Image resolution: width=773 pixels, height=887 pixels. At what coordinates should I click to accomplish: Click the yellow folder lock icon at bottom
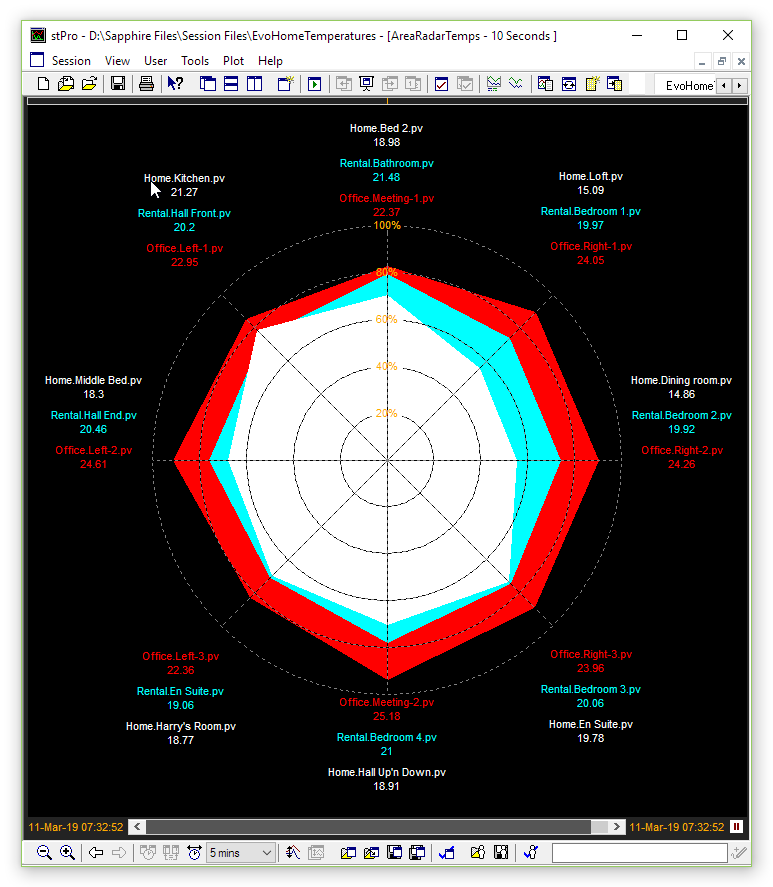(478, 852)
